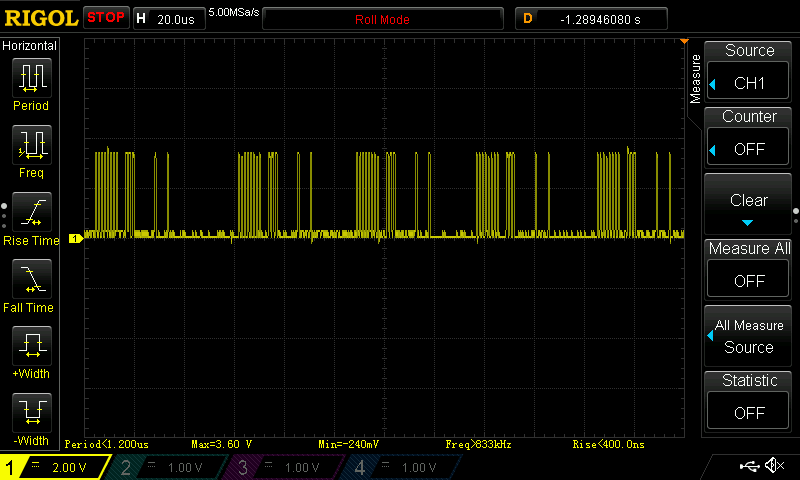The image size is (800, 480).
Task: Select the Rise Time measurement icon
Action: 32,212
